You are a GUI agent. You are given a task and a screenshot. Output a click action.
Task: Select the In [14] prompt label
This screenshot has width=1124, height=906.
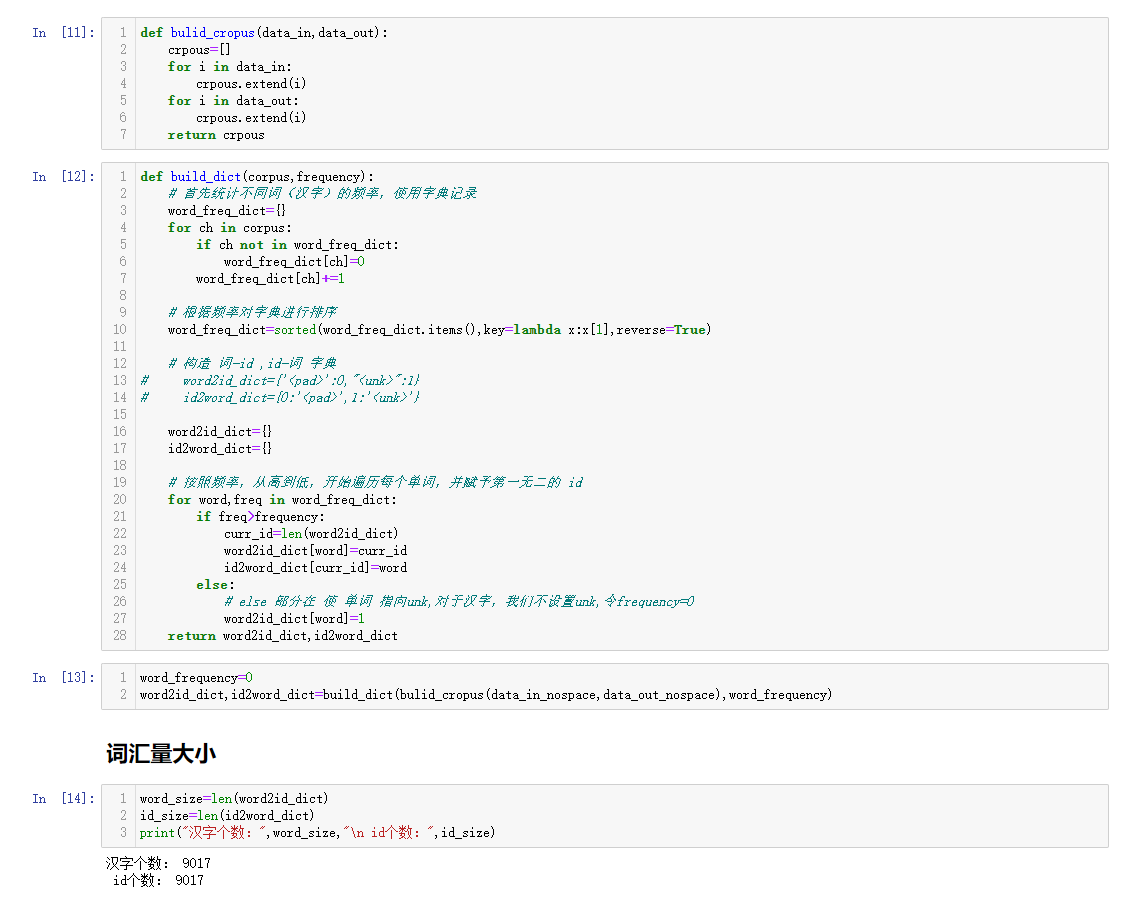point(63,799)
